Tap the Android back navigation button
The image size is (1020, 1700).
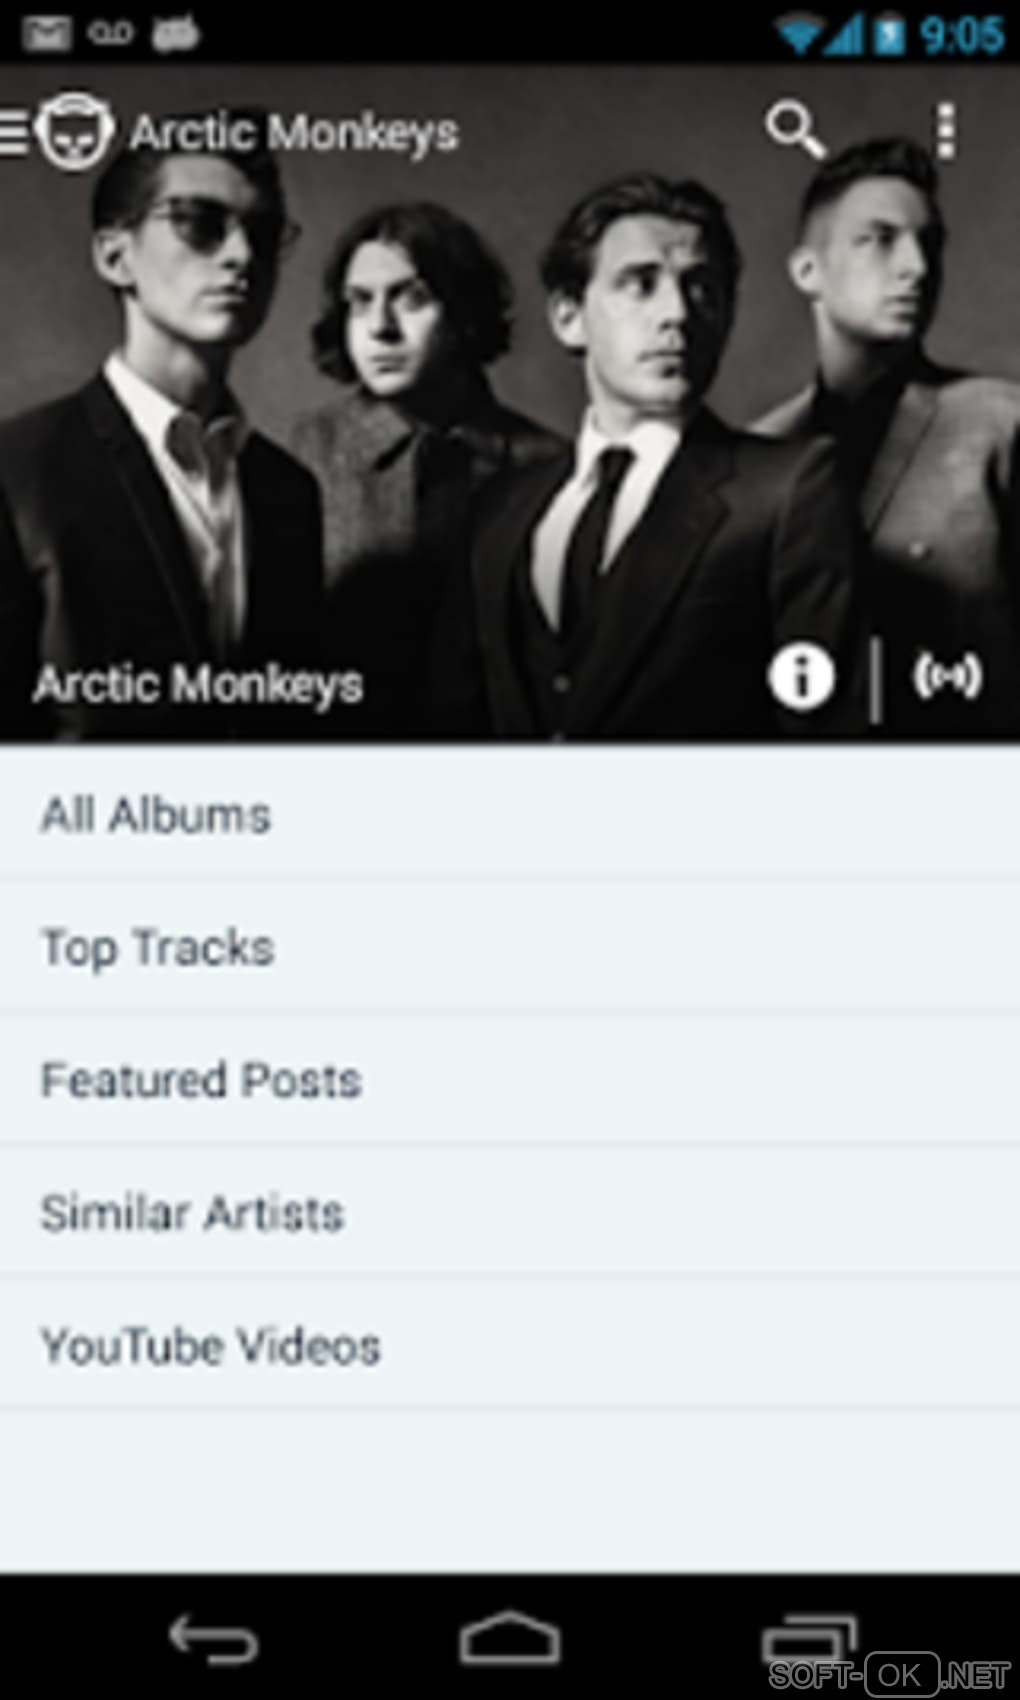(213, 1638)
